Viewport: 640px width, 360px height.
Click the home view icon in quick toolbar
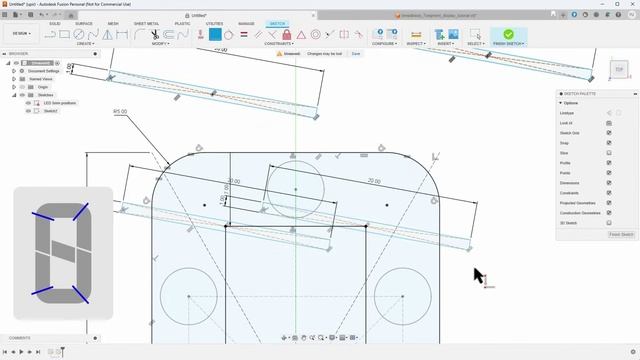[x=71, y=15]
